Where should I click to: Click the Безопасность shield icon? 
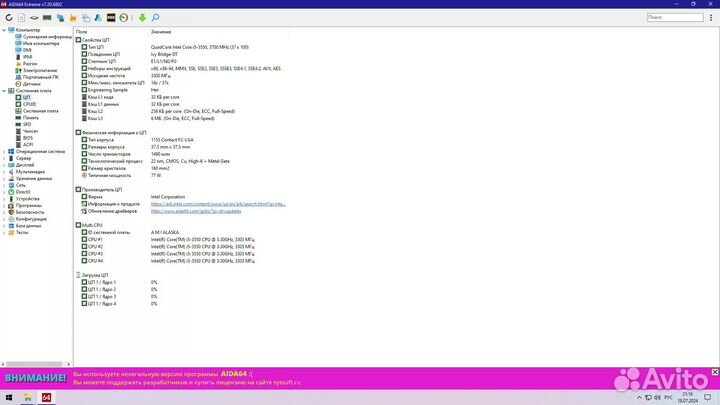point(11,213)
